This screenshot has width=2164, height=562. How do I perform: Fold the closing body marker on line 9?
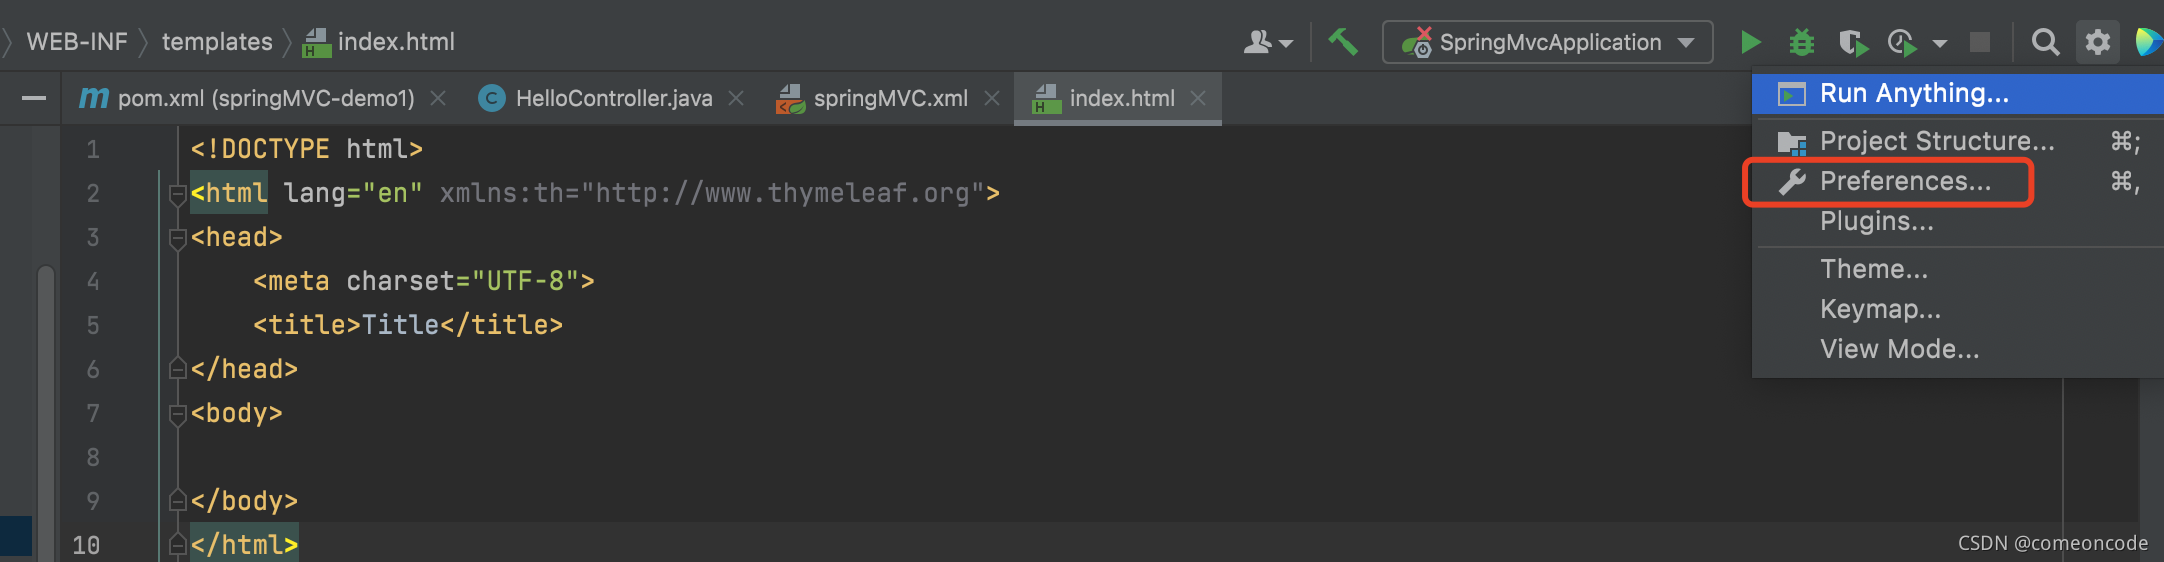178,501
